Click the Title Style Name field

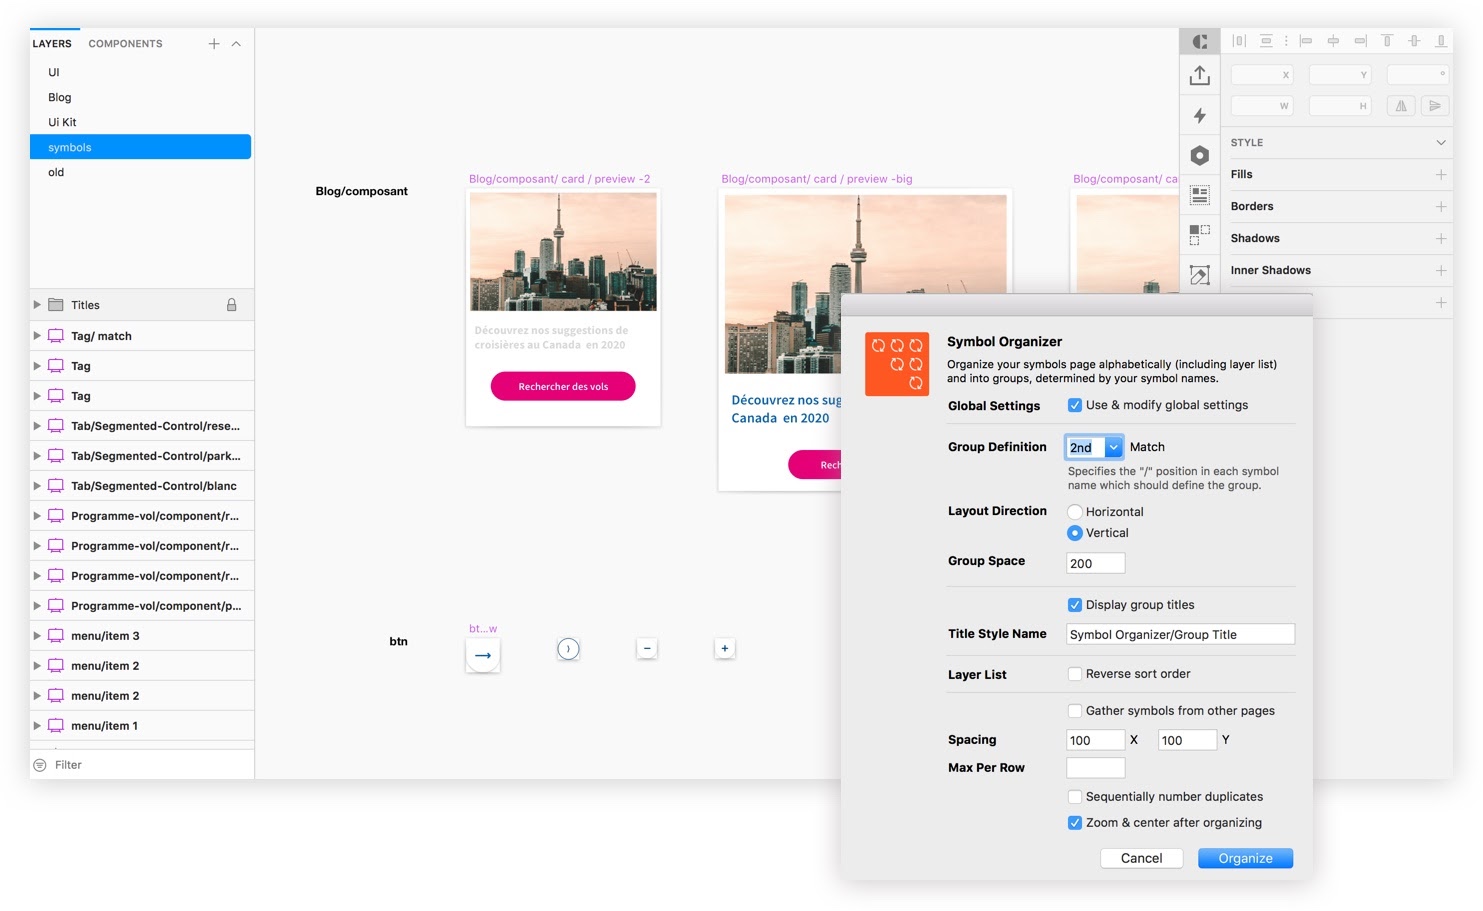[x=1180, y=634]
